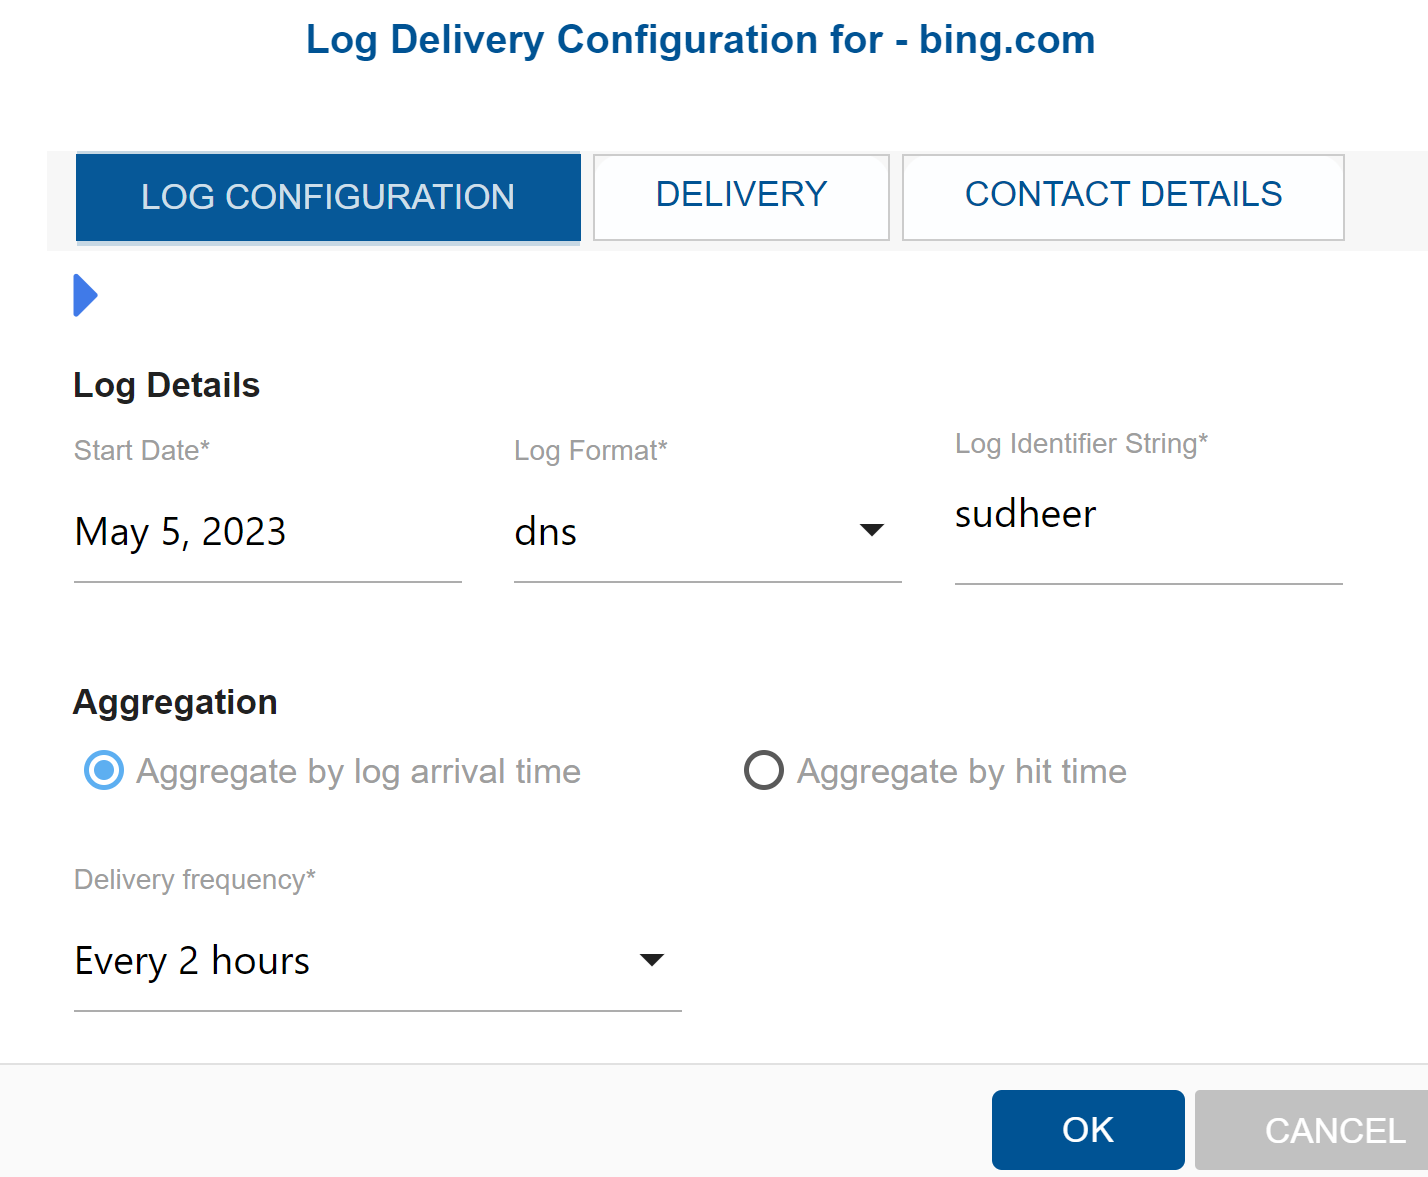Expand the blue triangle arrow below the tabs
The image size is (1428, 1177).
[85, 295]
